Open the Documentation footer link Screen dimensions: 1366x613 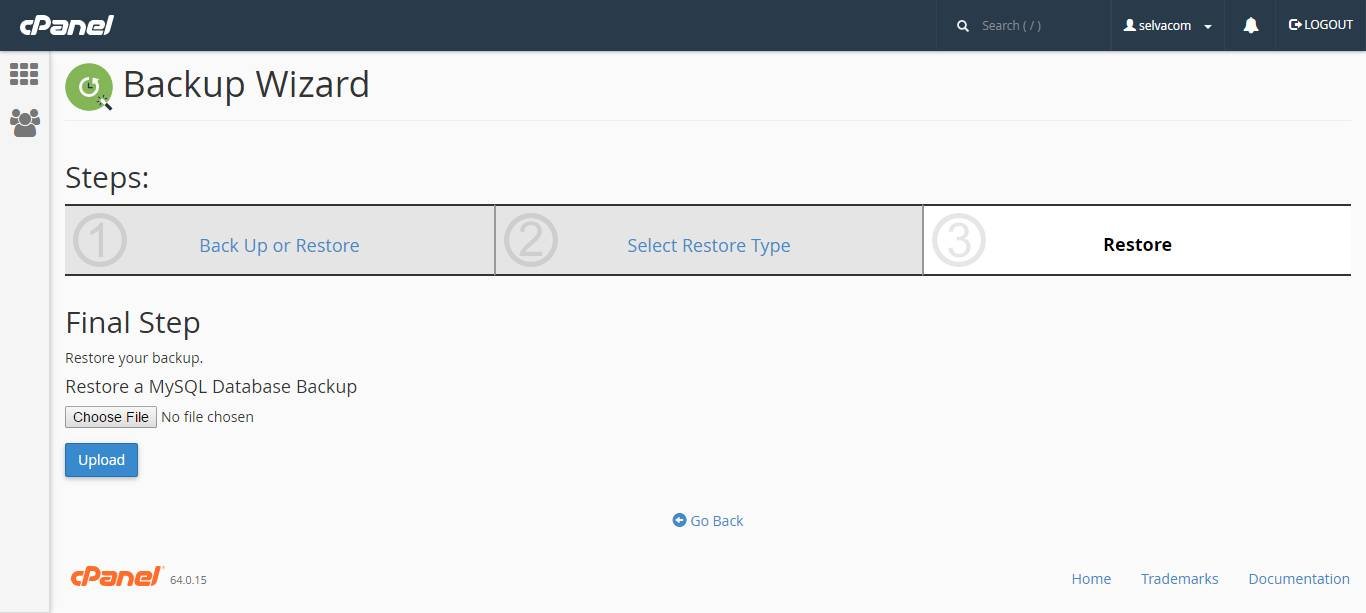tap(1299, 579)
